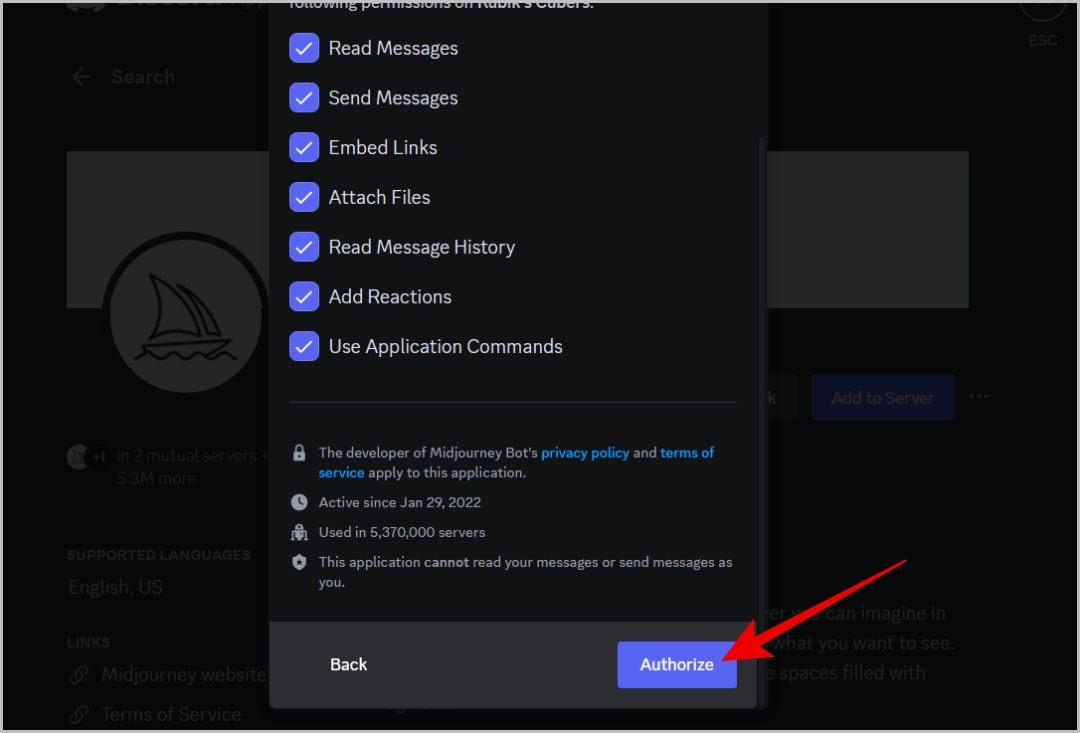The height and width of the screenshot is (733, 1080).
Task: Open the three-dot more options menu
Action: (x=979, y=397)
